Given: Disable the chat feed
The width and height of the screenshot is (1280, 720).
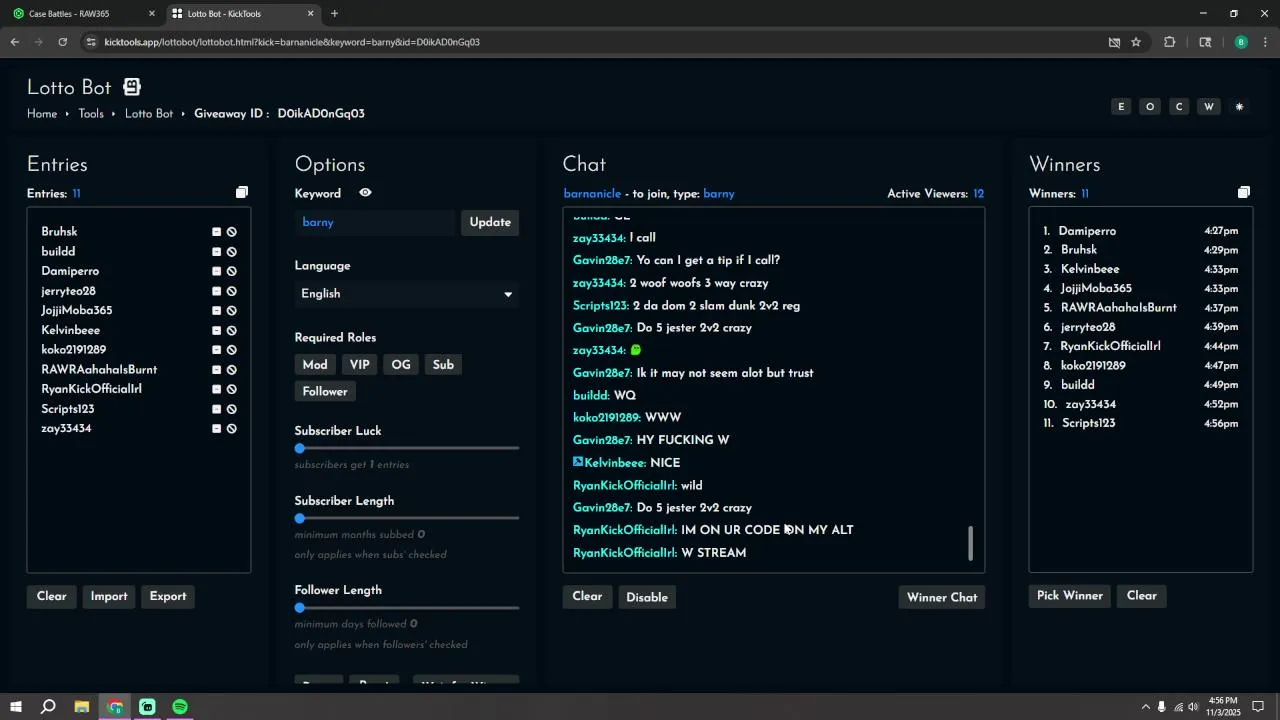Looking at the screenshot, I should click(x=647, y=598).
